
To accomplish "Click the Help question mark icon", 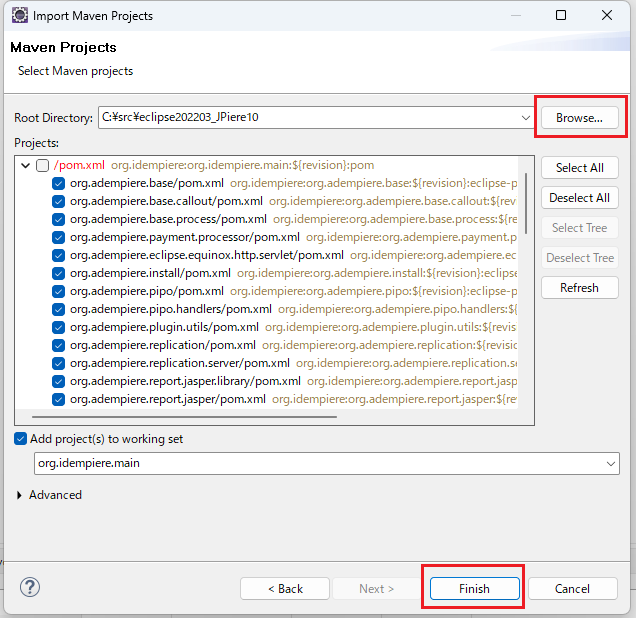I will pyautogui.click(x=30, y=587).
